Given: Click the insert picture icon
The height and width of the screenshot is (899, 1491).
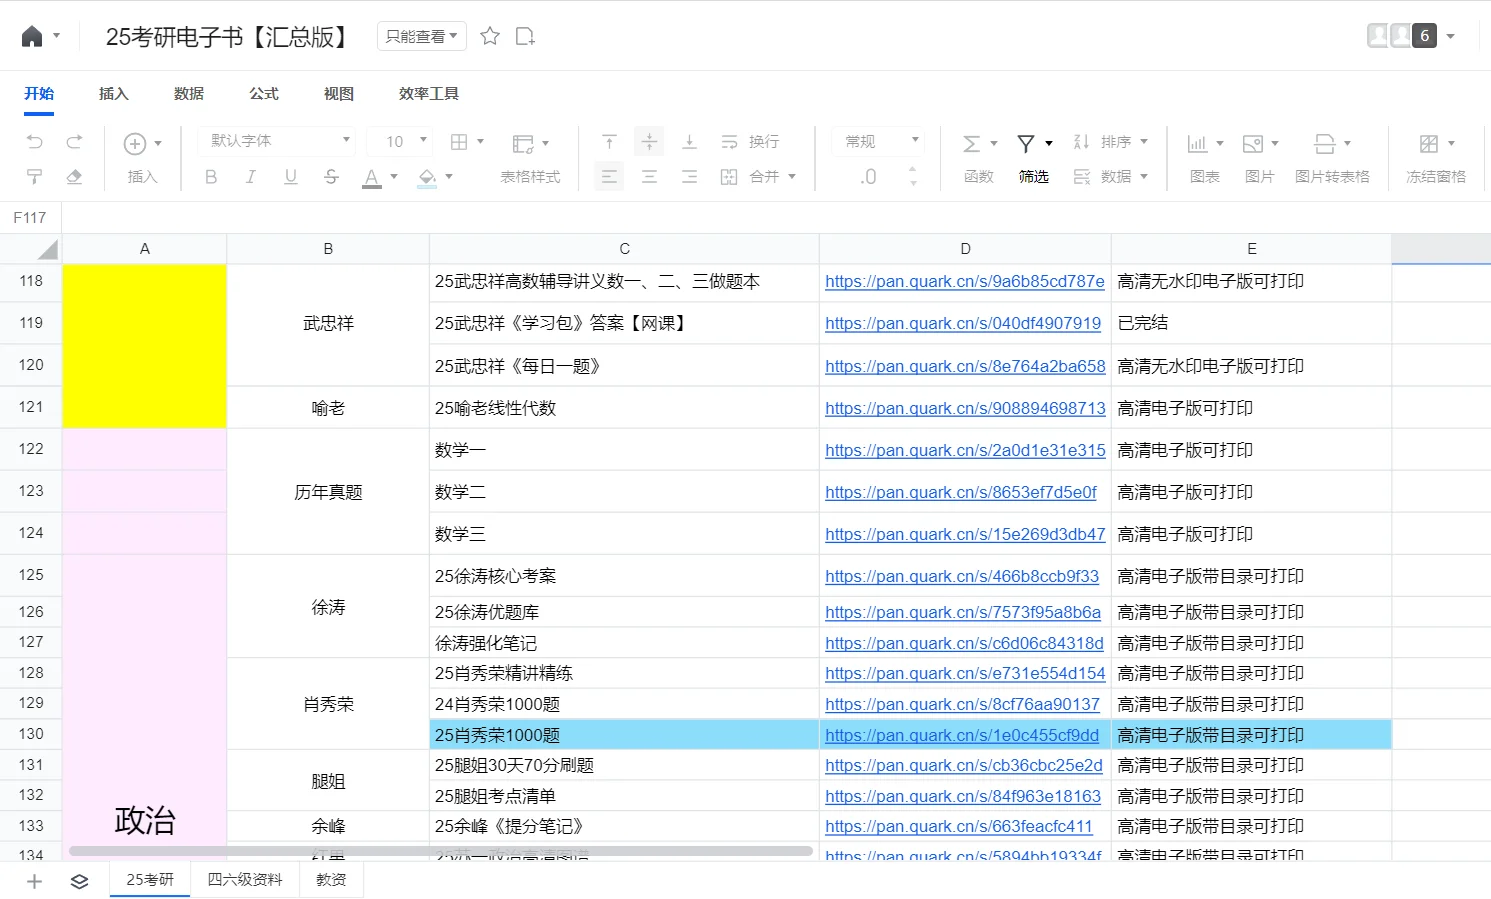Looking at the screenshot, I should click(1253, 144).
